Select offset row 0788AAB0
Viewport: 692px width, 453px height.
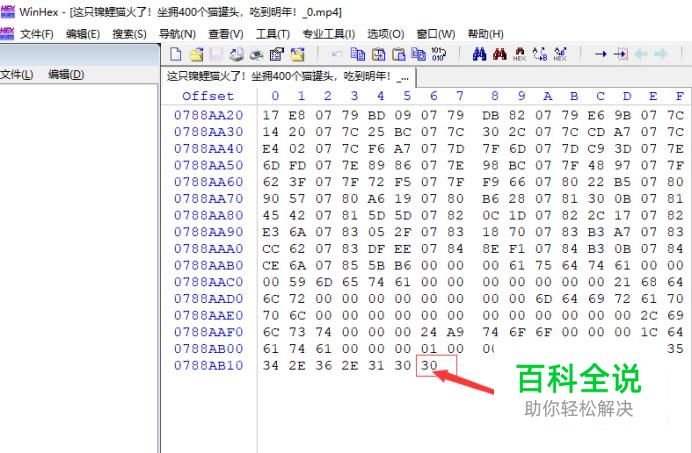coord(208,265)
